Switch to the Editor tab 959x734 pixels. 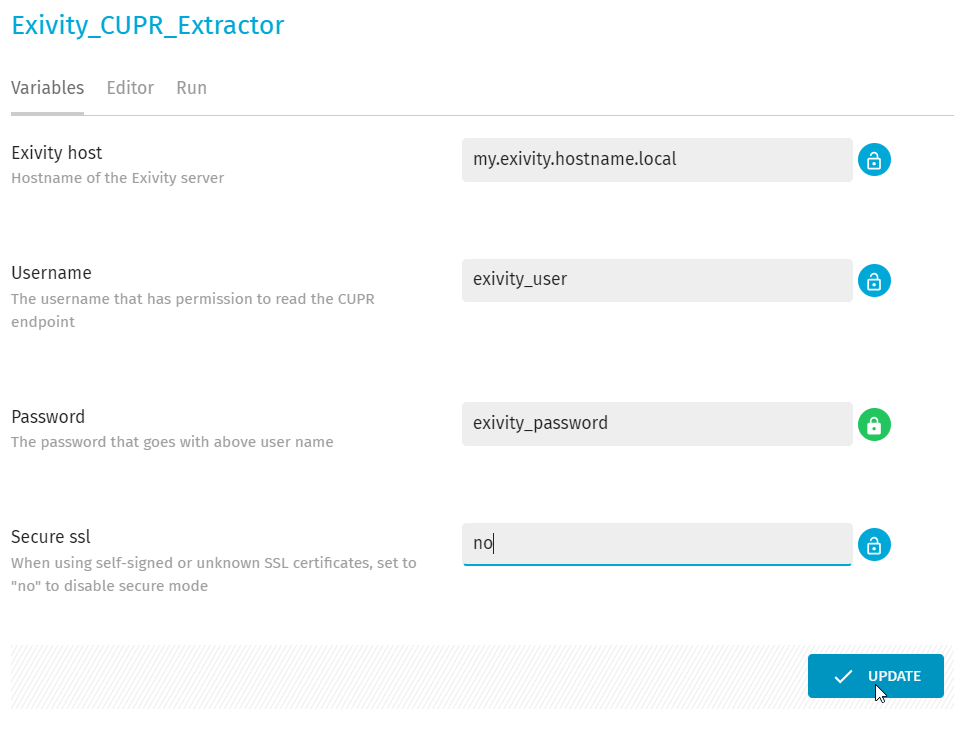(x=130, y=88)
